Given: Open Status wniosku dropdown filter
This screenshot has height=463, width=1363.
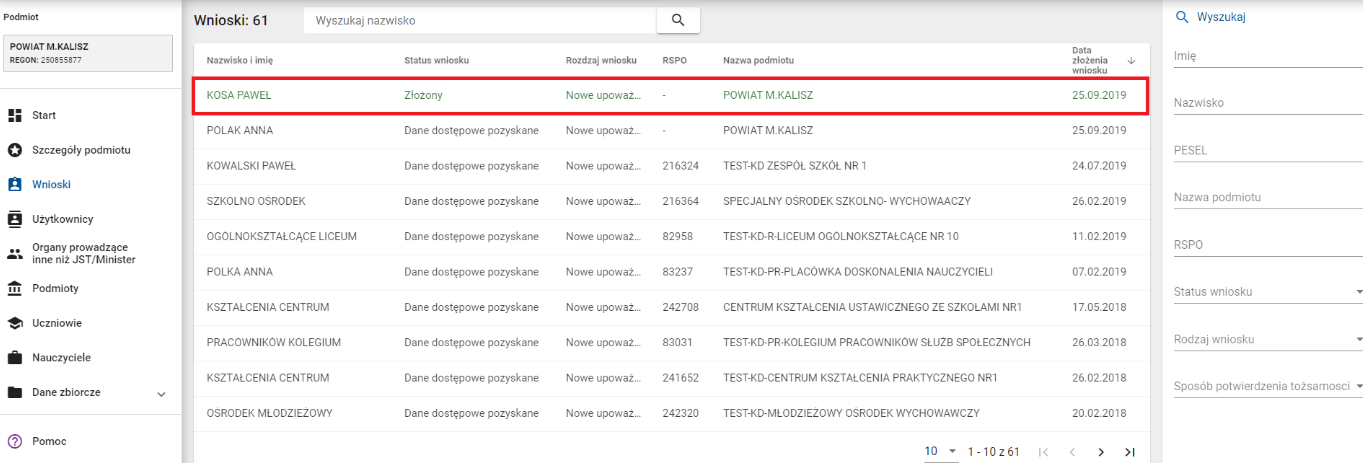Looking at the screenshot, I should 1267,292.
